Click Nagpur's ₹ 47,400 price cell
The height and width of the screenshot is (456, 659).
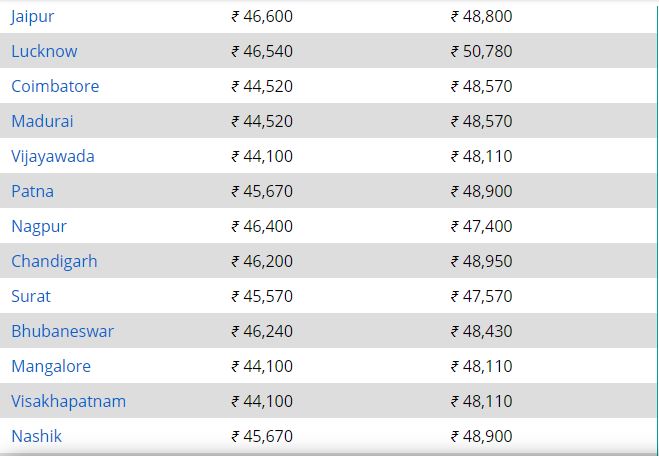pos(482,226)
